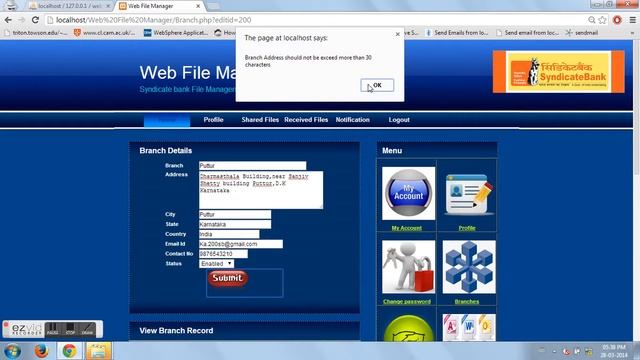Click the Email Id input field
The image size is (640, 360).
tap(241, 244)
